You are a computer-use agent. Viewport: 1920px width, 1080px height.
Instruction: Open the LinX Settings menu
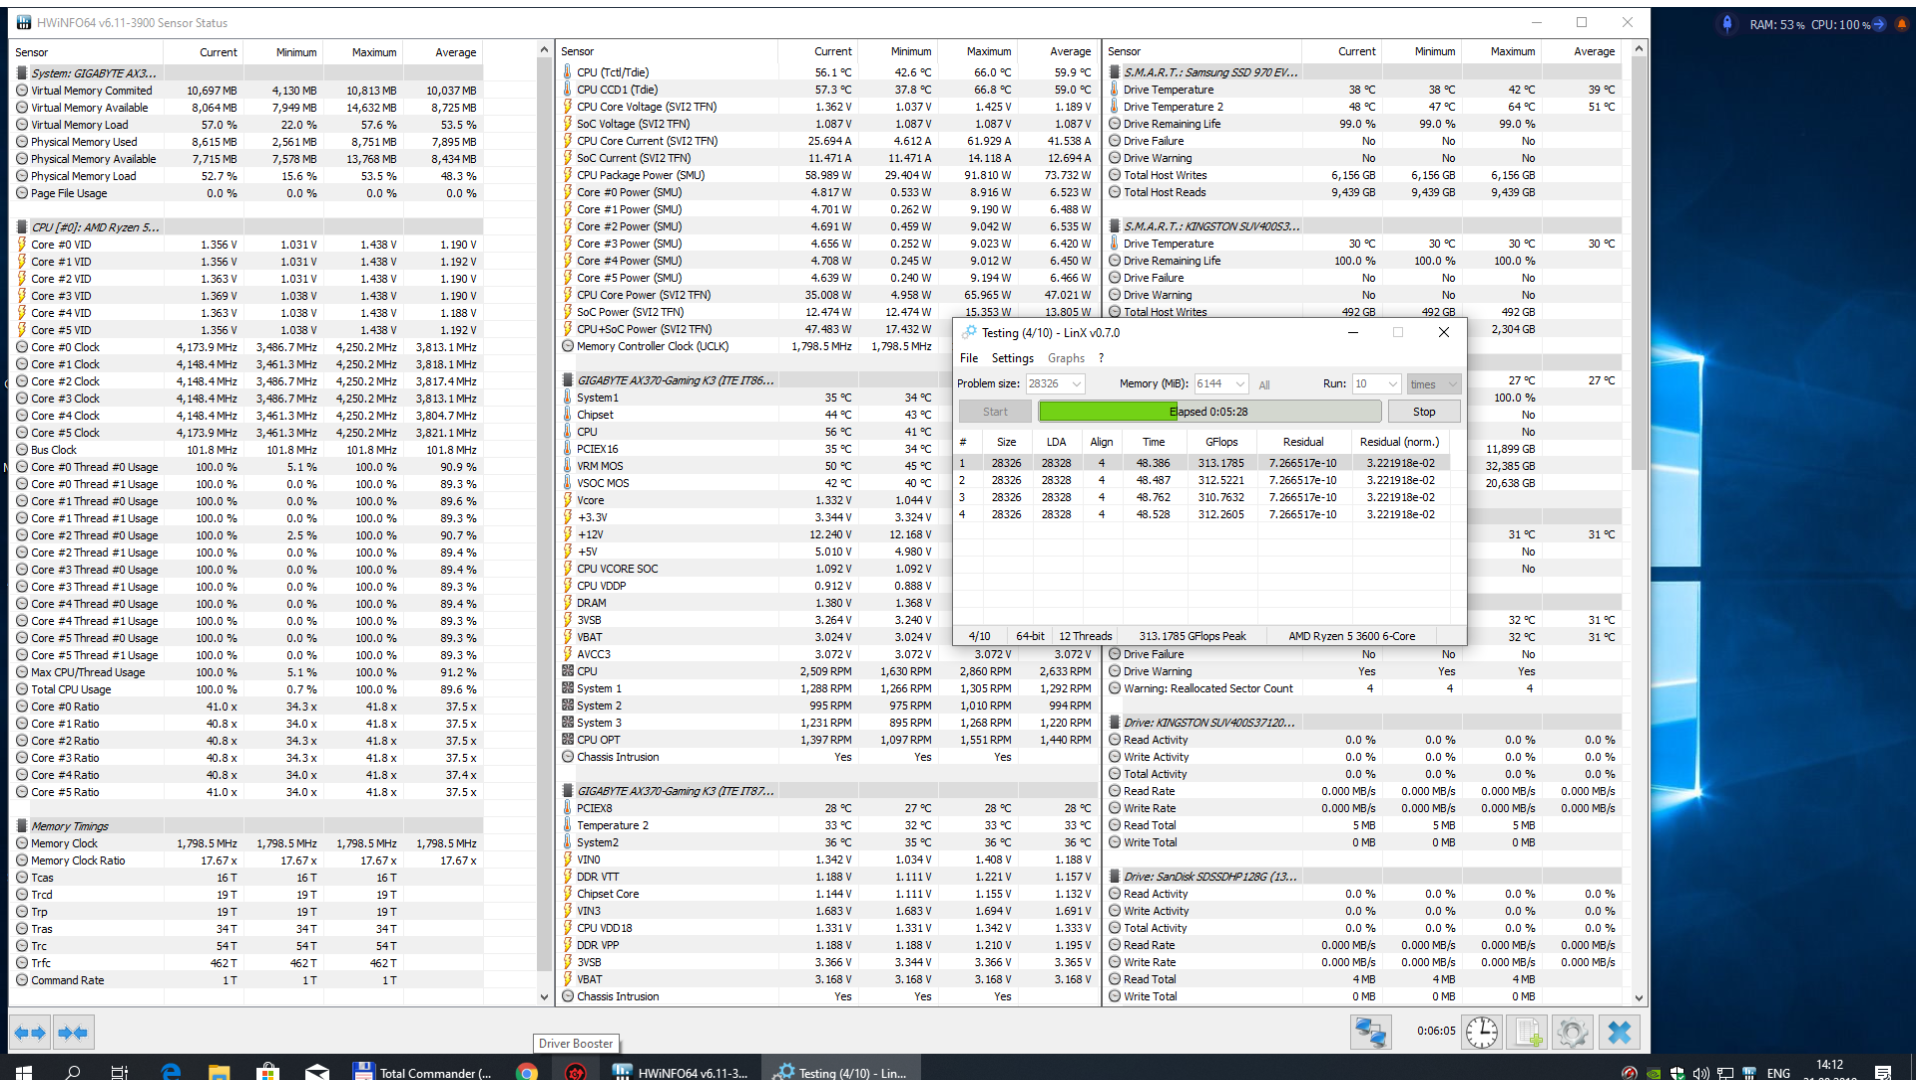pos(1012,358)
